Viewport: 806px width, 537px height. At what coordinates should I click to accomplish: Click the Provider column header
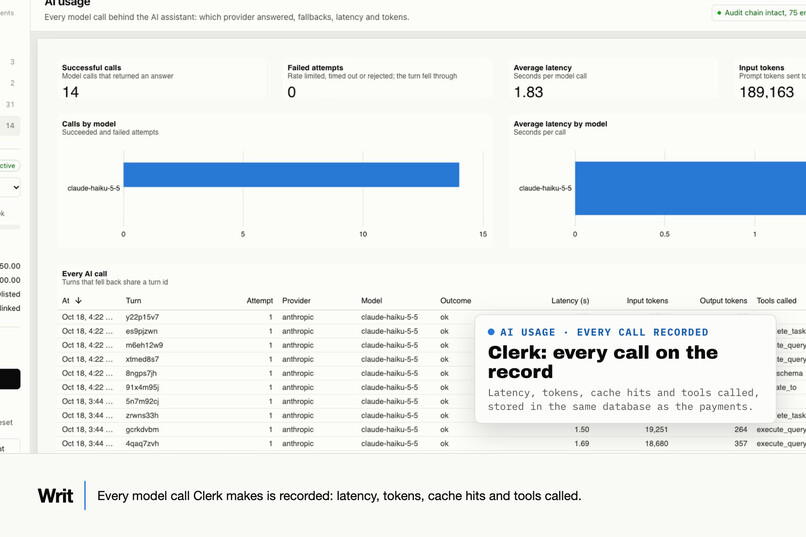(x=296, y=301)
